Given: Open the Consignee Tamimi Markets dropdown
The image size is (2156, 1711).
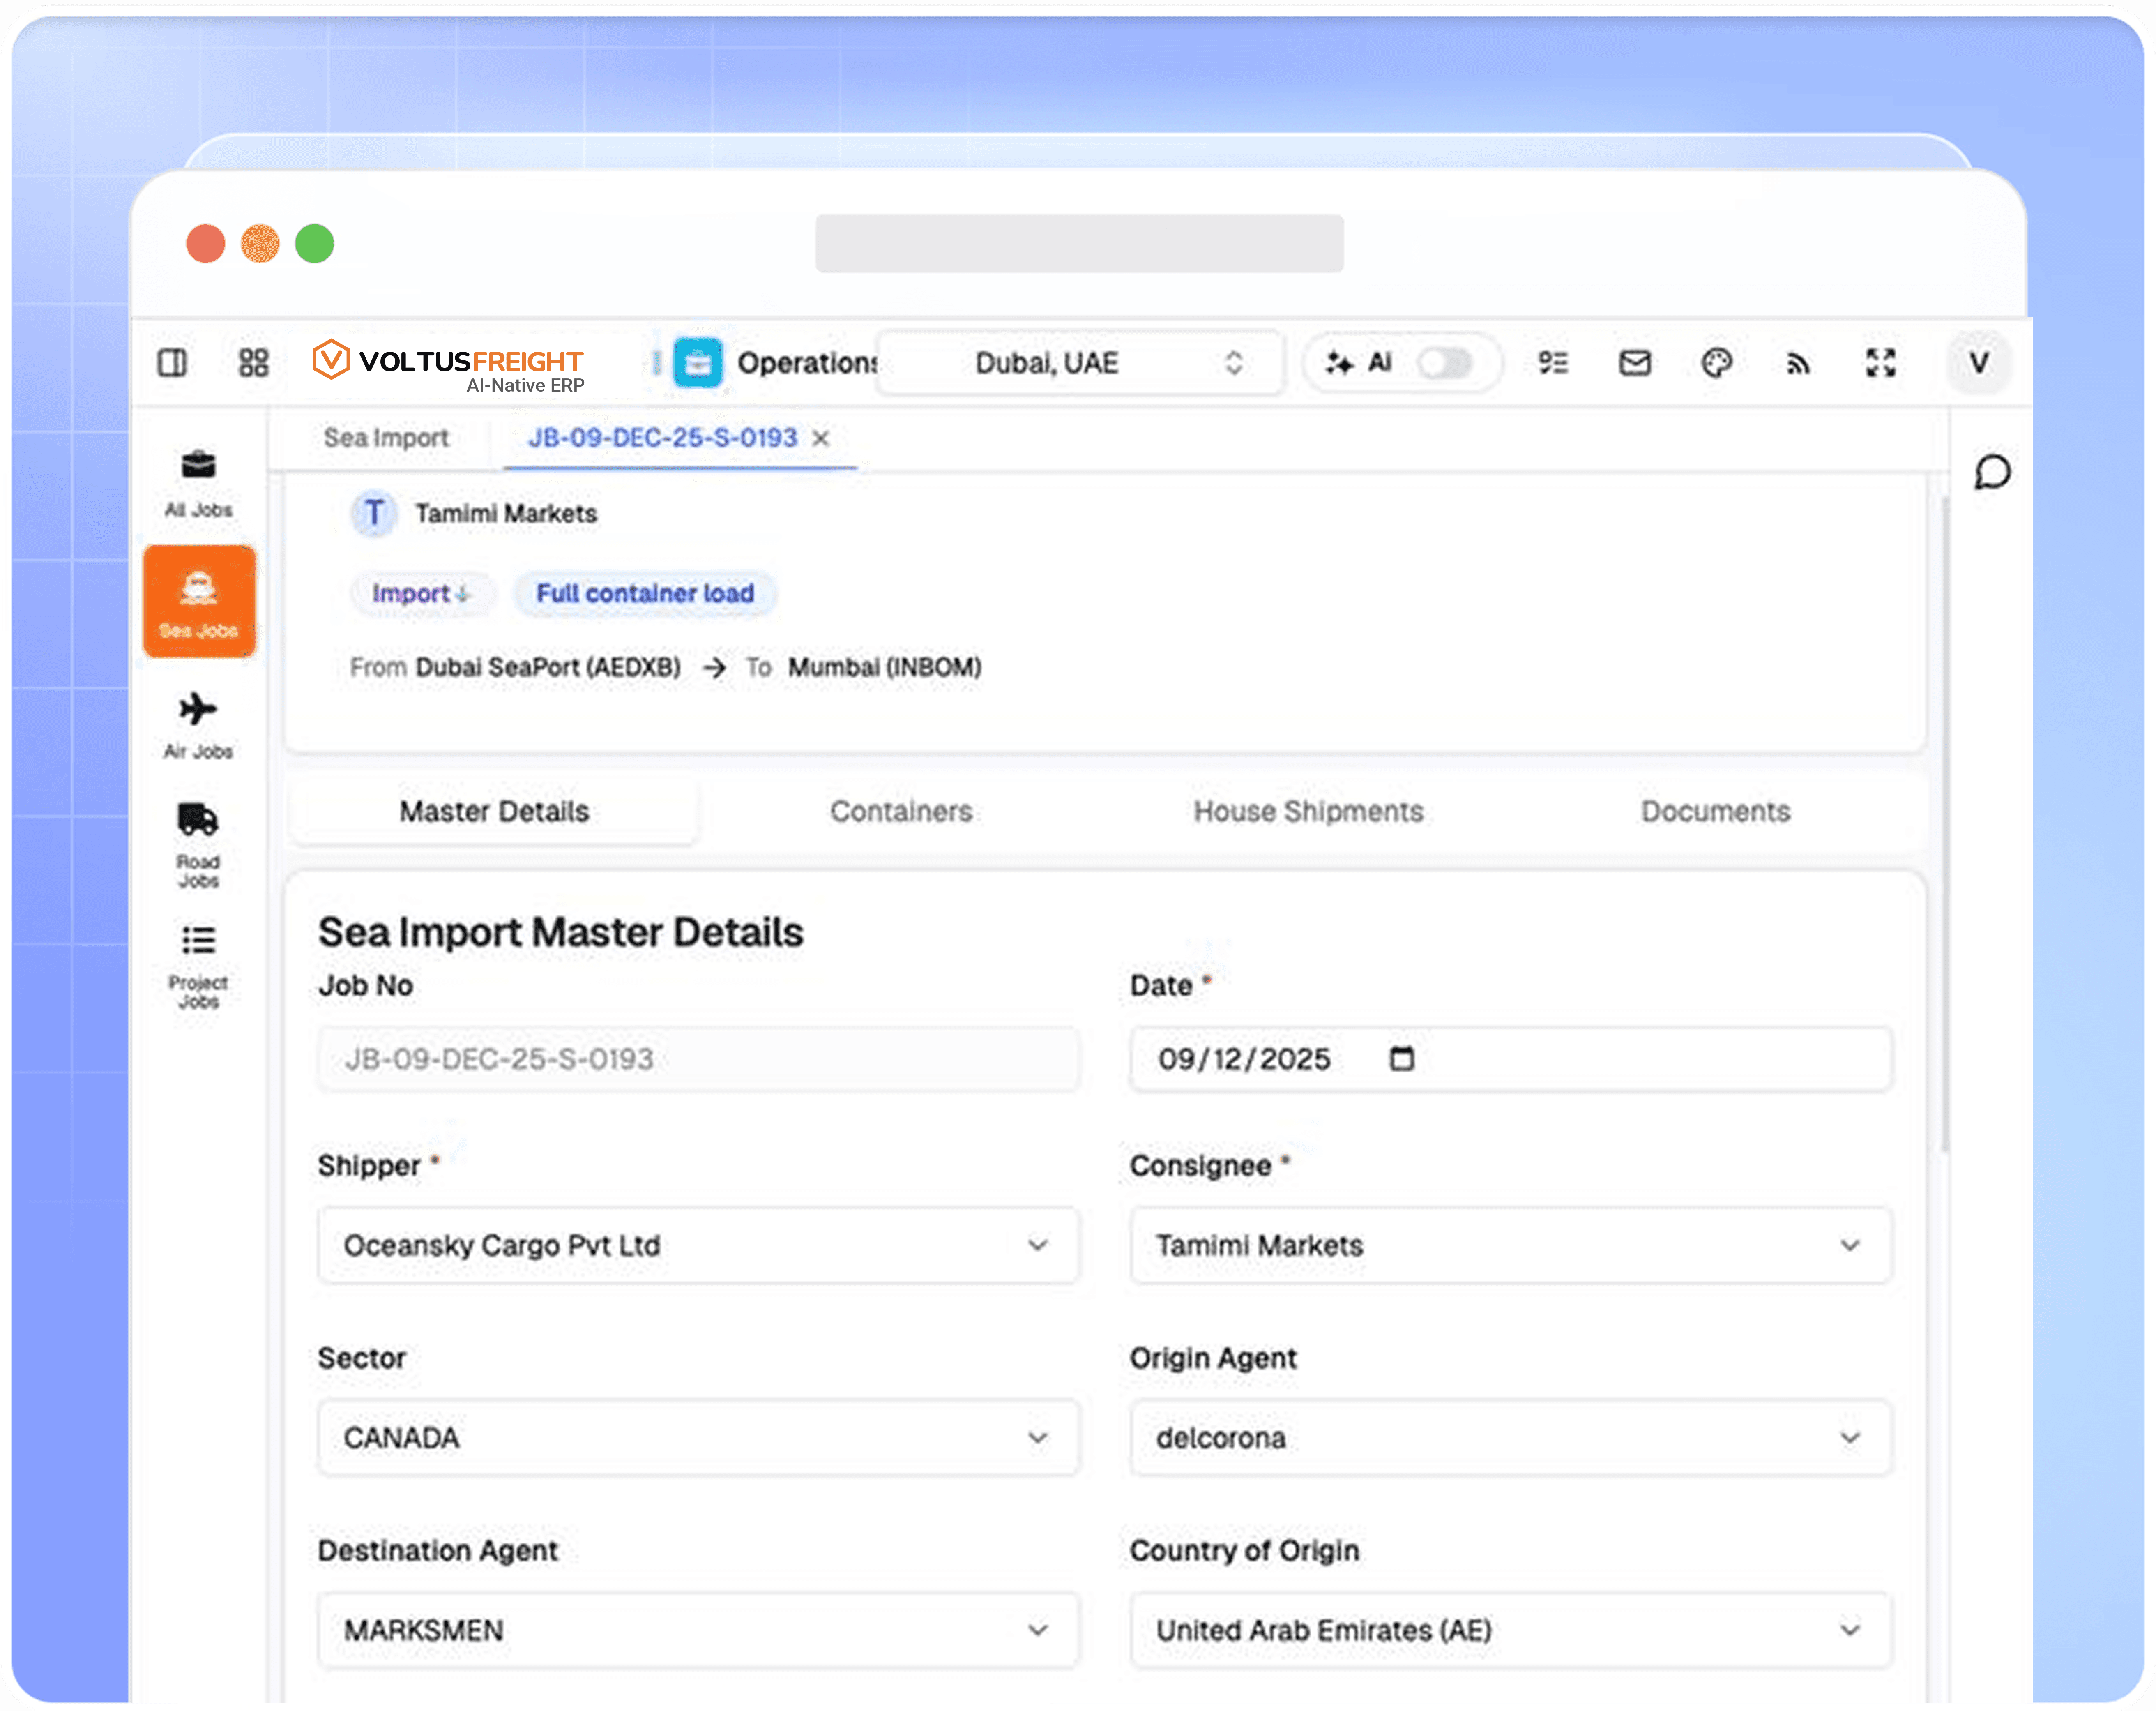Looking at the screenshot, I should [x=1510, y=1245].
